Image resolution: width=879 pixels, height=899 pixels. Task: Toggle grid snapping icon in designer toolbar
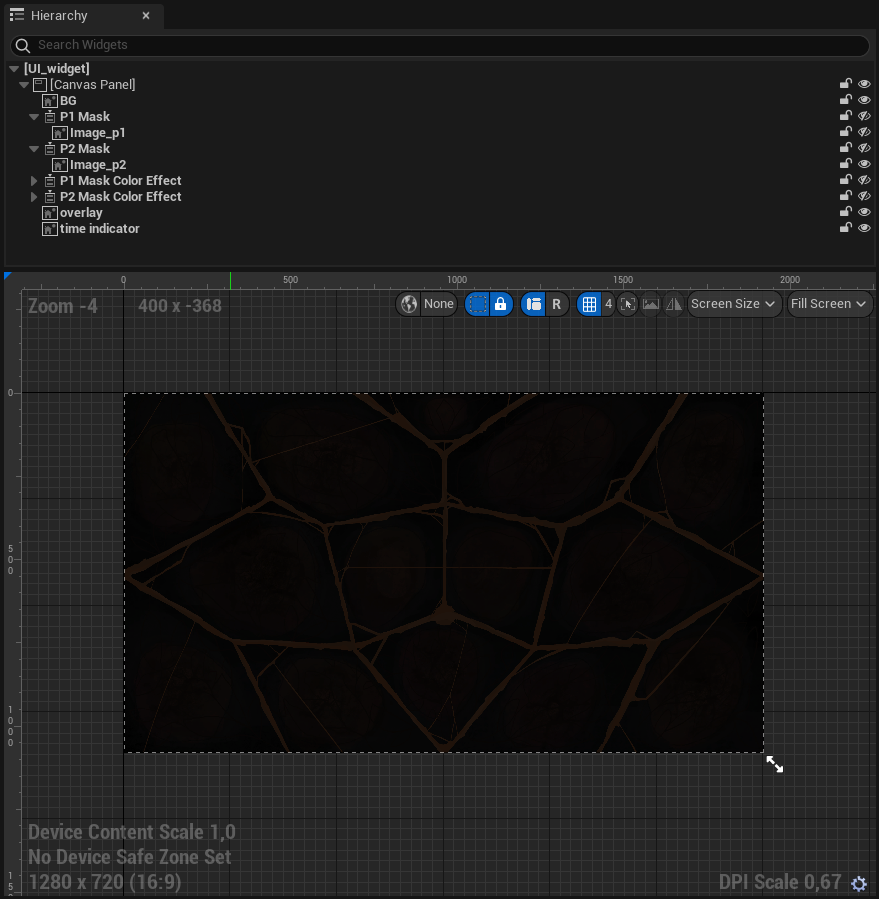coord(590,304)
